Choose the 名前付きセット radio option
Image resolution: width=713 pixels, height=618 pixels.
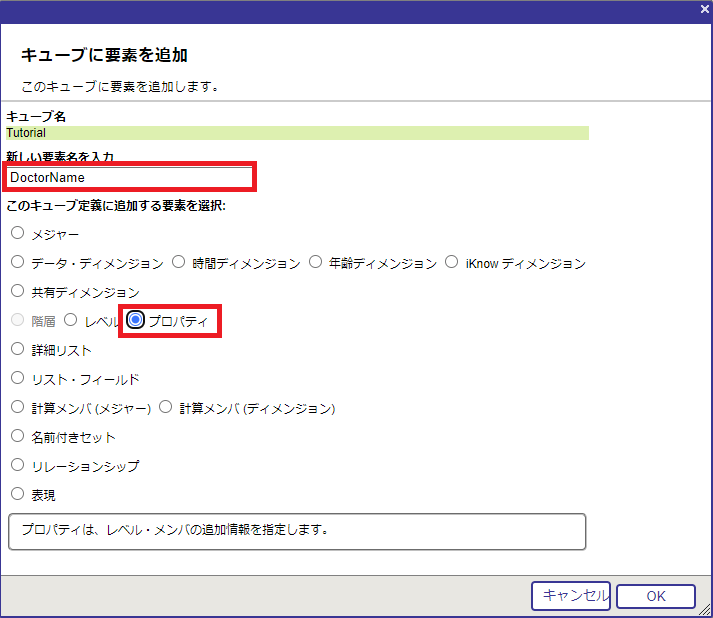(x=17, y=436)
